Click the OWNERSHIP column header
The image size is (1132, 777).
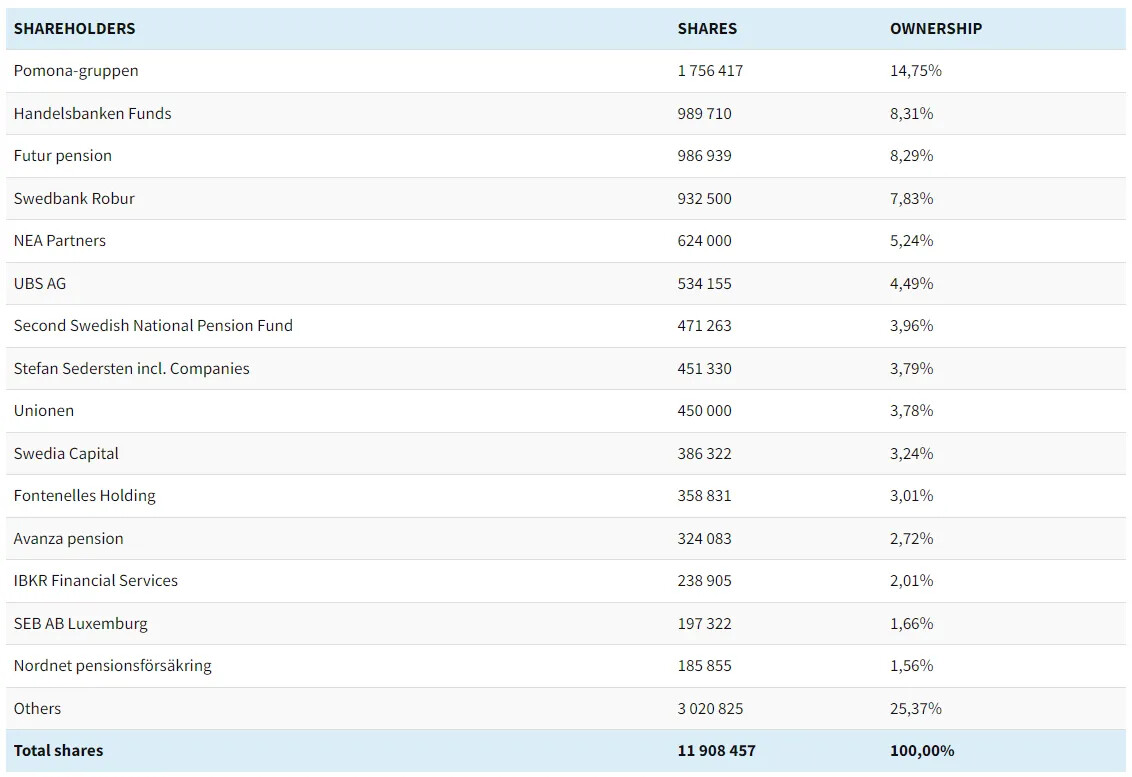(935, 29)
